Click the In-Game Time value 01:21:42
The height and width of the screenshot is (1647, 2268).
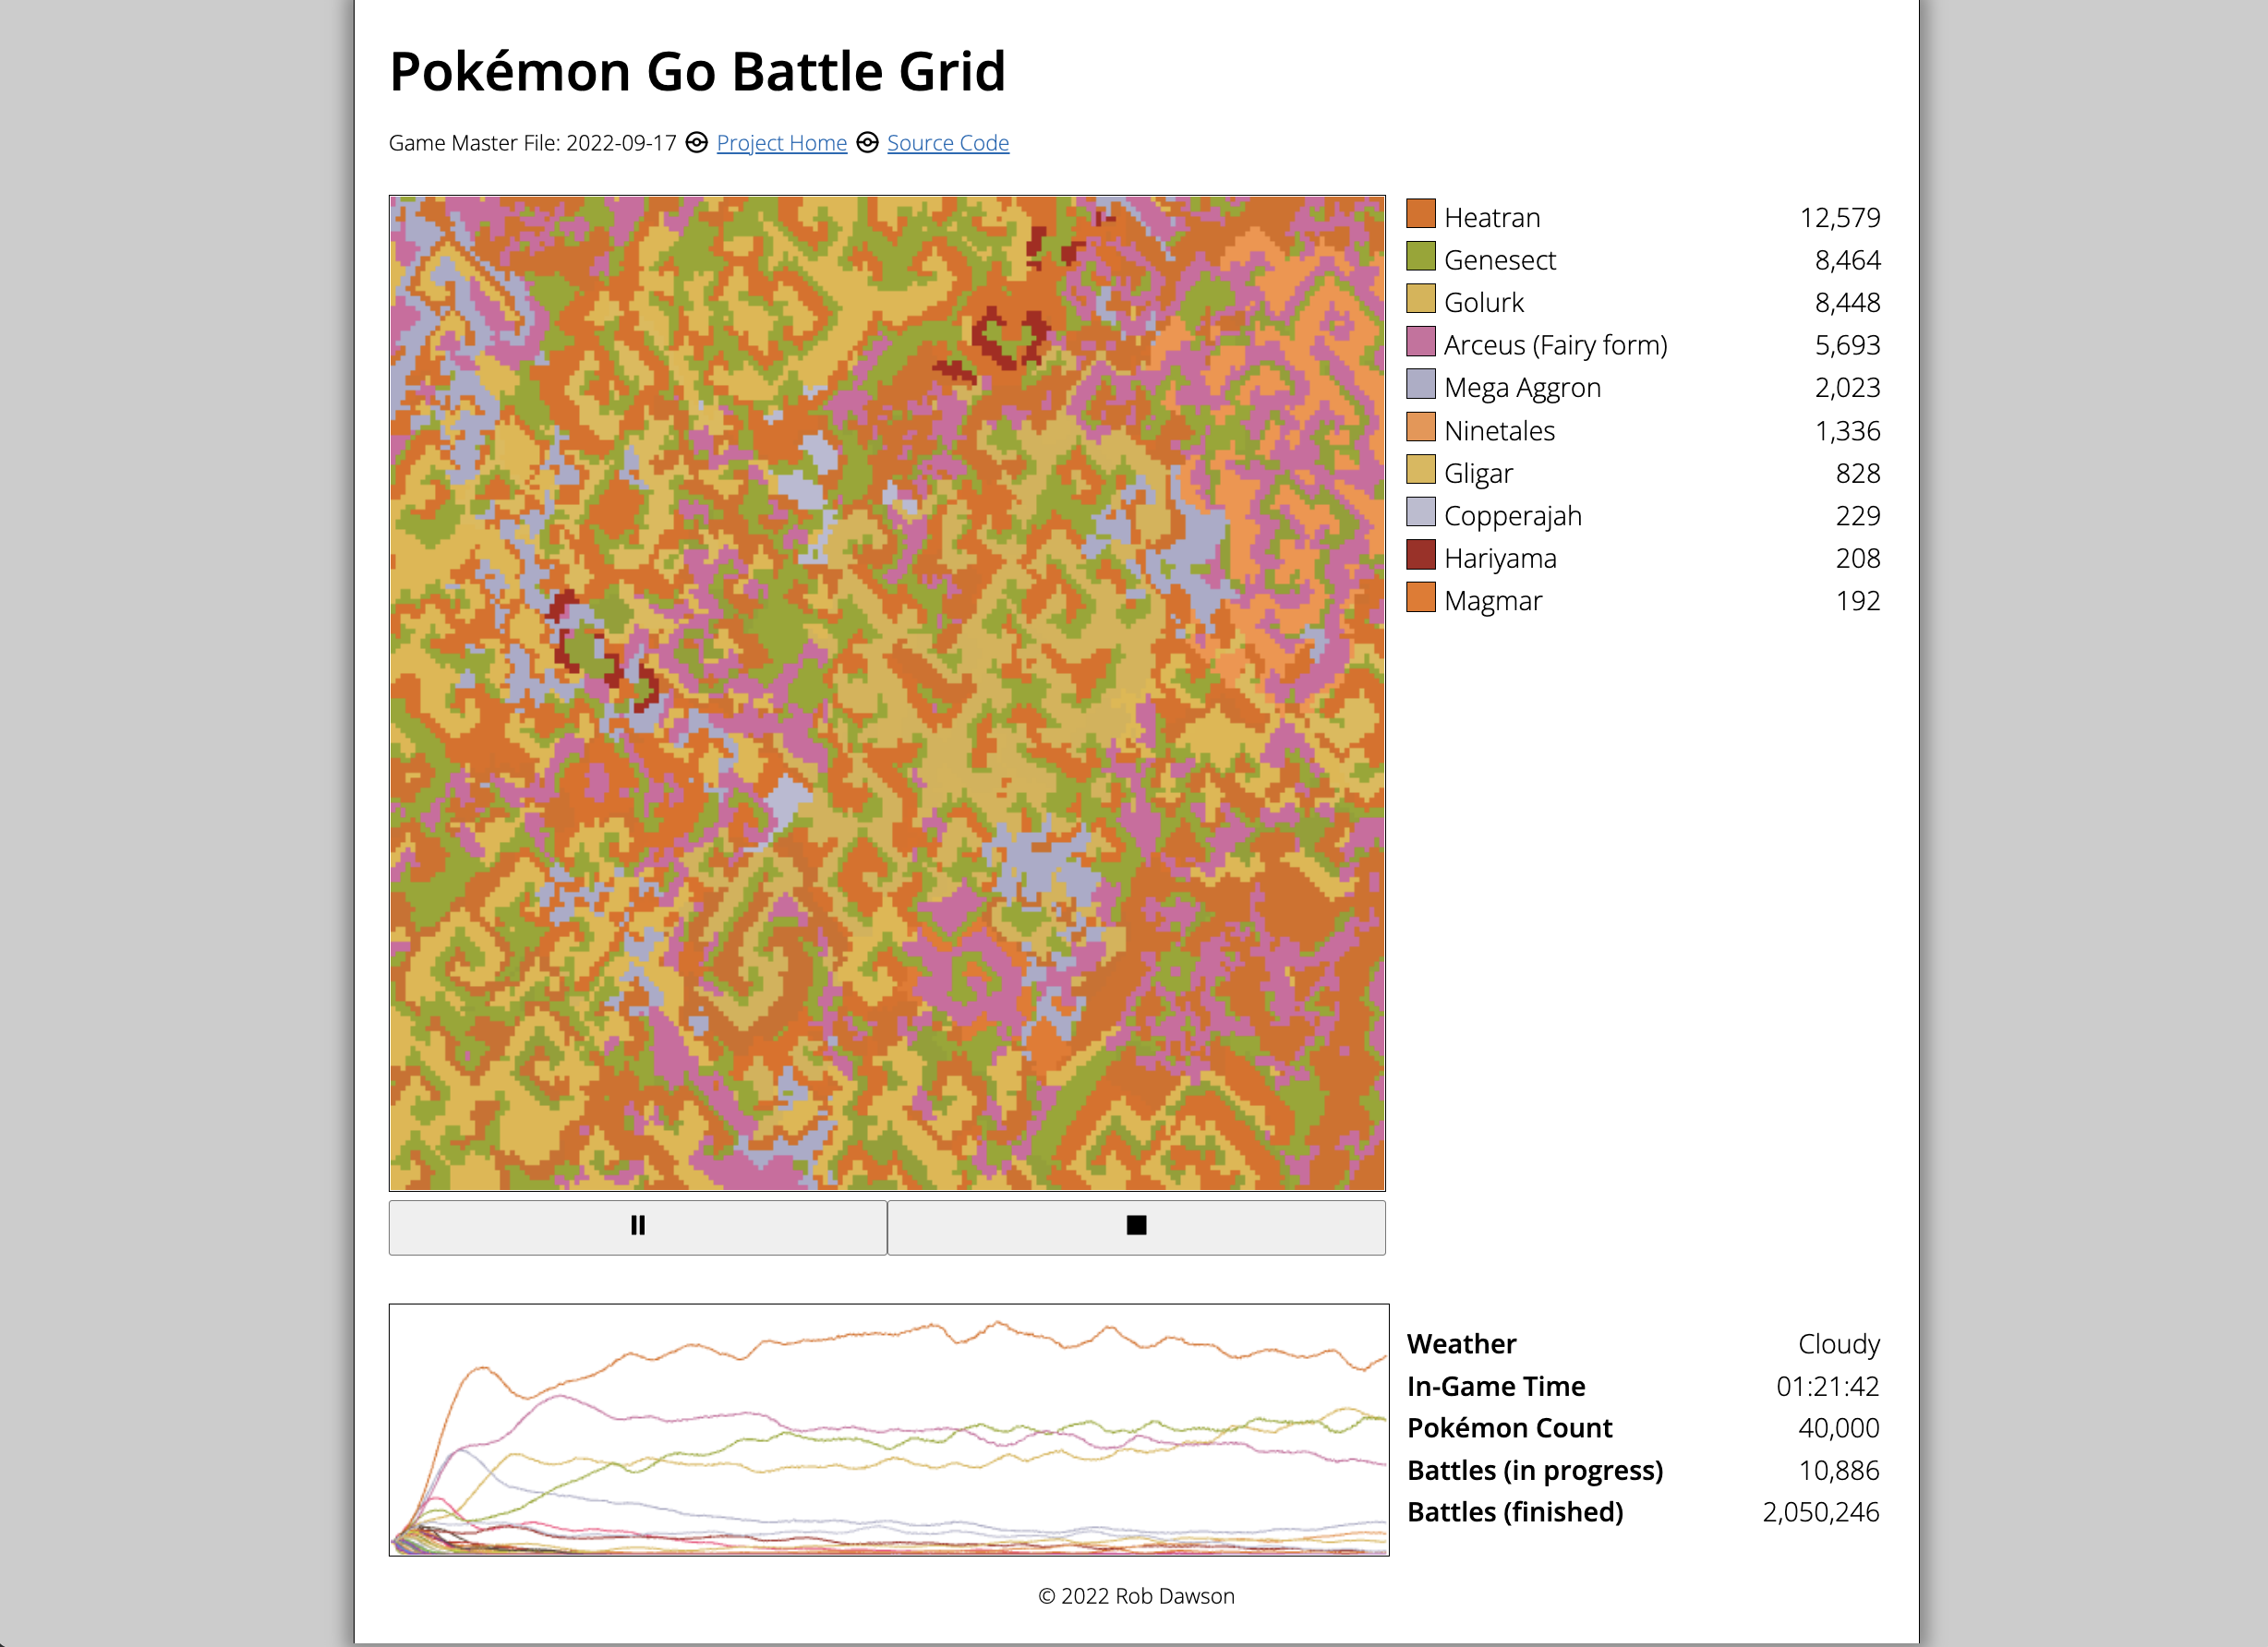pyautogui.click(x=1827, y=1386)
